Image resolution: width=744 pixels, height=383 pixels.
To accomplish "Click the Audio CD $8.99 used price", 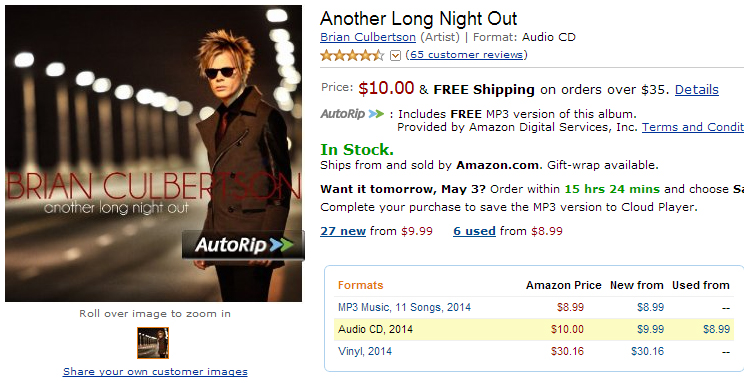I will point(716,329).
